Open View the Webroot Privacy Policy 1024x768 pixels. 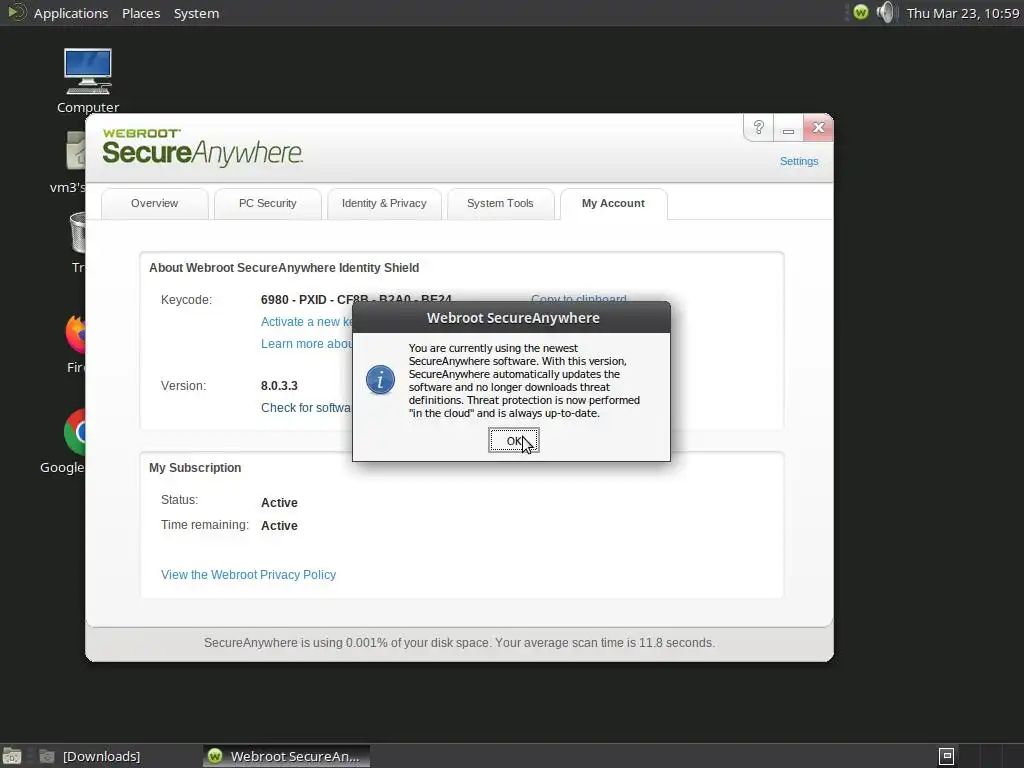tap(248, 575)
